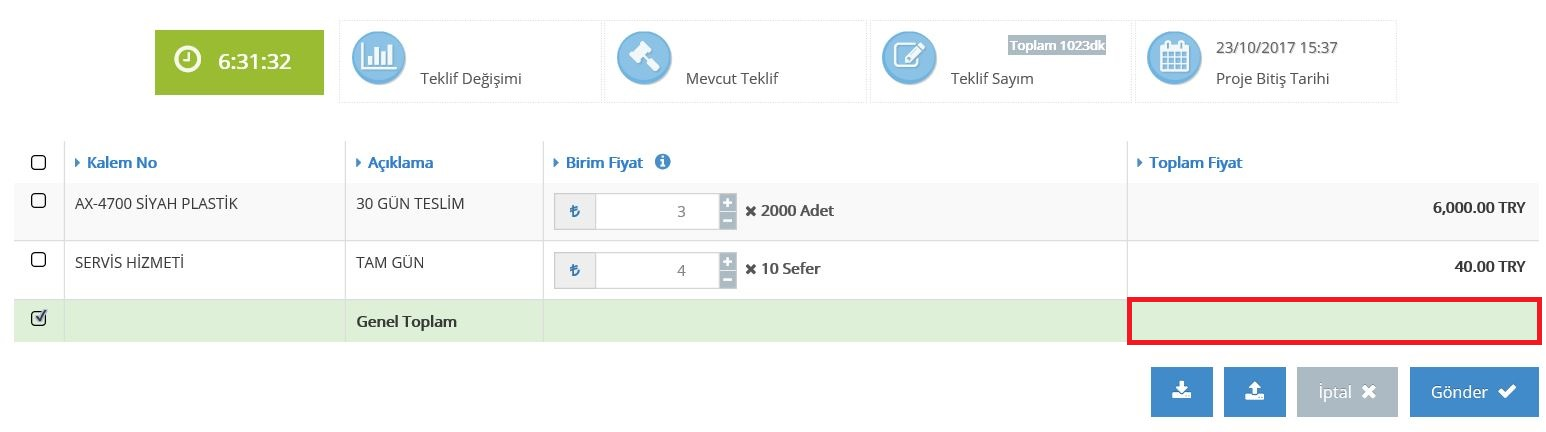Focus the unit price field showing 3
The image size is (1546, 432).
coord(656,211)
